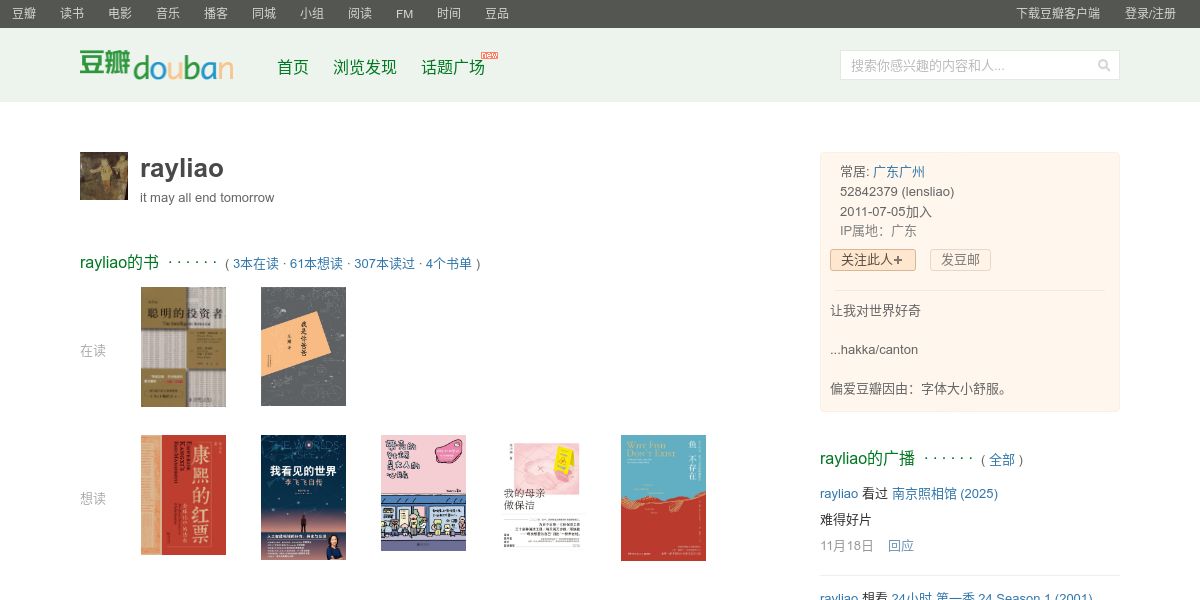Open 读书 in the top bar

pyautogui.click(x=72, y=13)
